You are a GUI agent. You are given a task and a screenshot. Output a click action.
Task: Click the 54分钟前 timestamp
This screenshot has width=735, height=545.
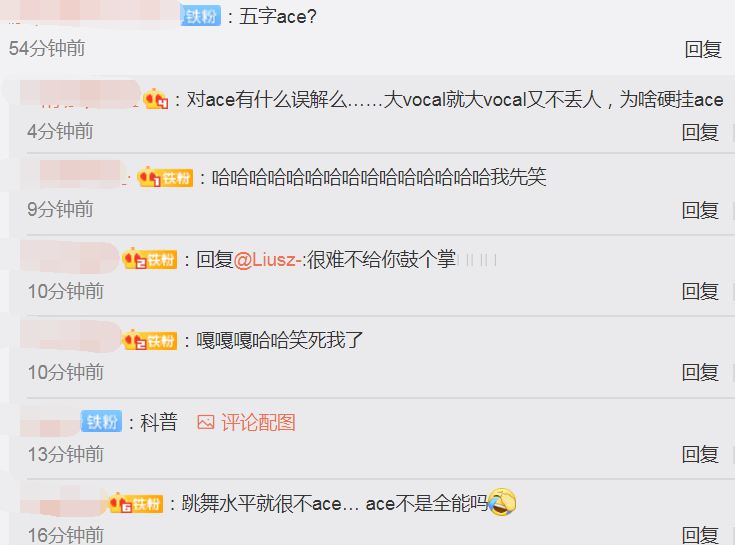(x=47, y=48)
